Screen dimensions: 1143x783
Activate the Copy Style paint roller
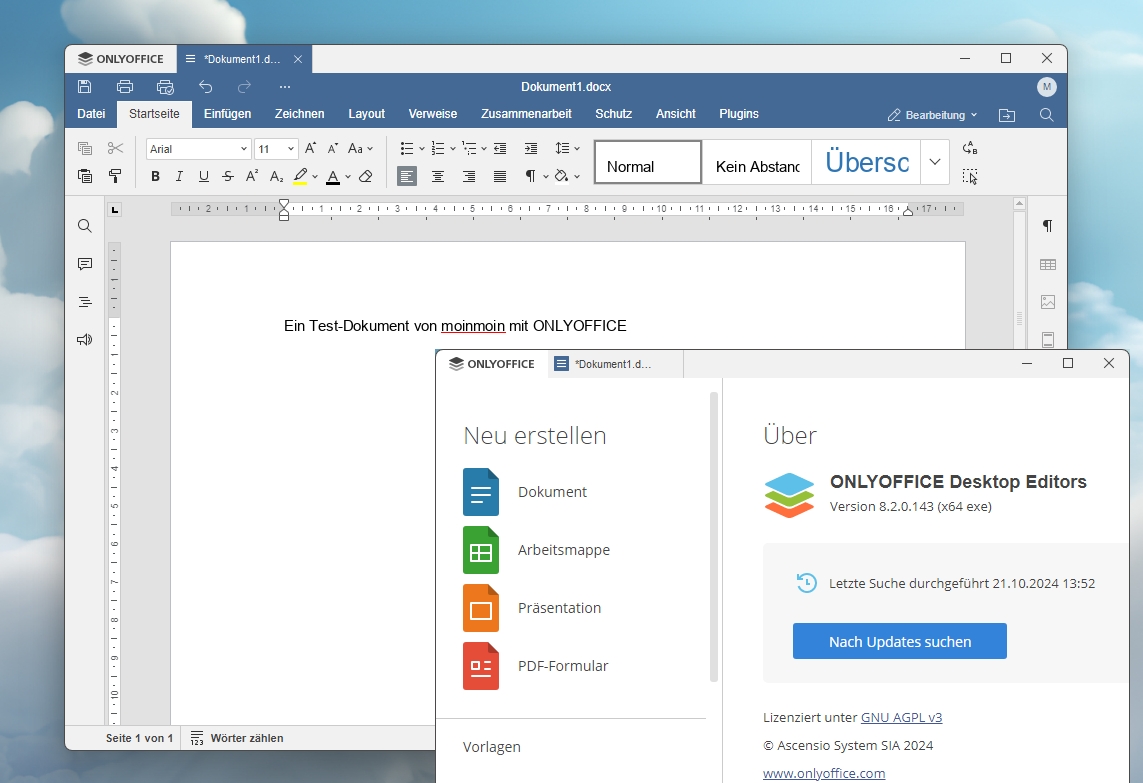115,176
